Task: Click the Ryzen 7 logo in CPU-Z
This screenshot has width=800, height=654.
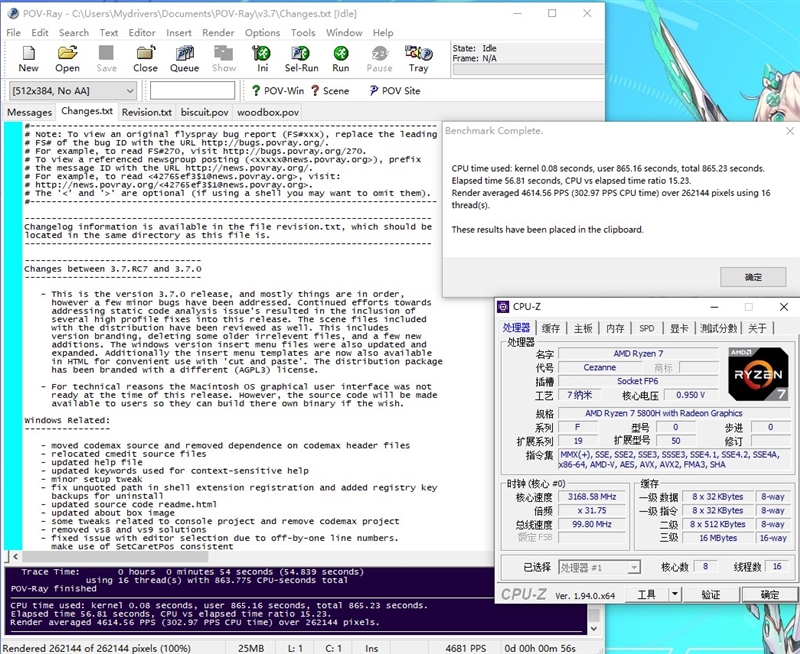Action: click(758, 373)
